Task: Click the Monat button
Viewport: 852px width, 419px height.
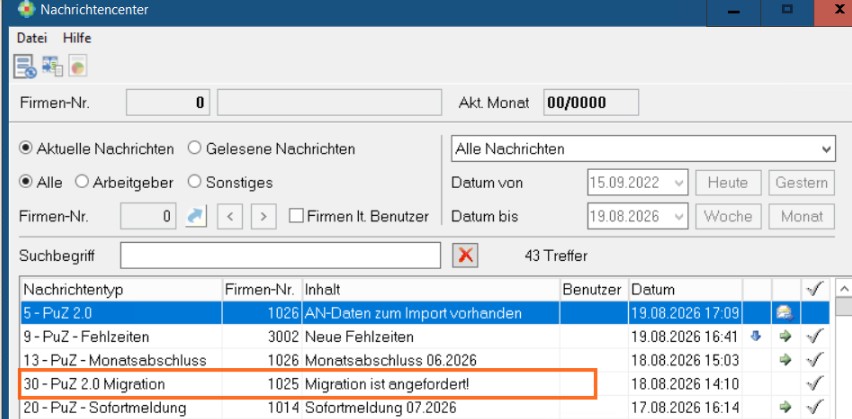Action: [801, 216]
